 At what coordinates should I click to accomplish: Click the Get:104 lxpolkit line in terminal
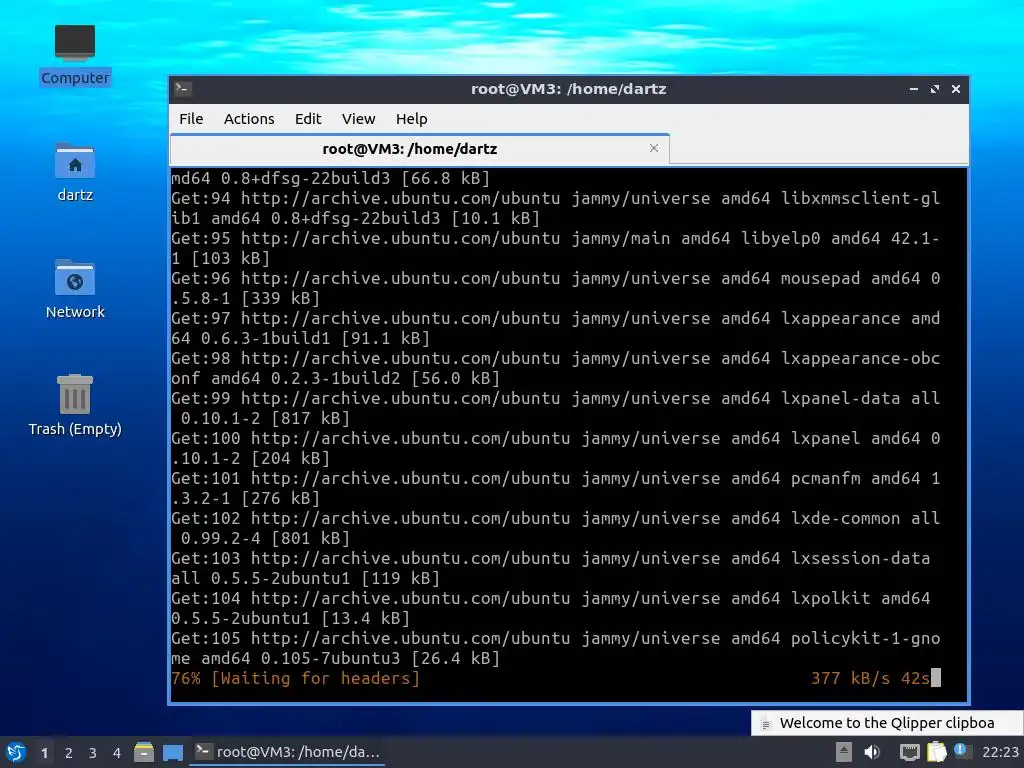click(x=551, y=608)
